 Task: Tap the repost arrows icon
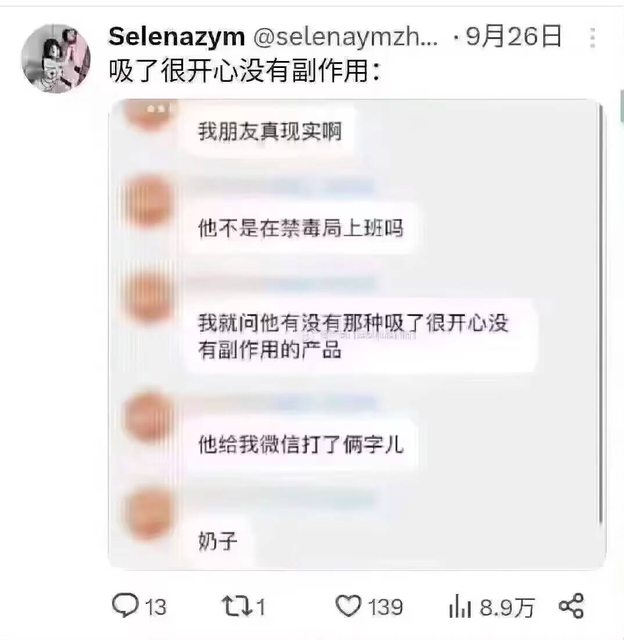coord(236,606)
